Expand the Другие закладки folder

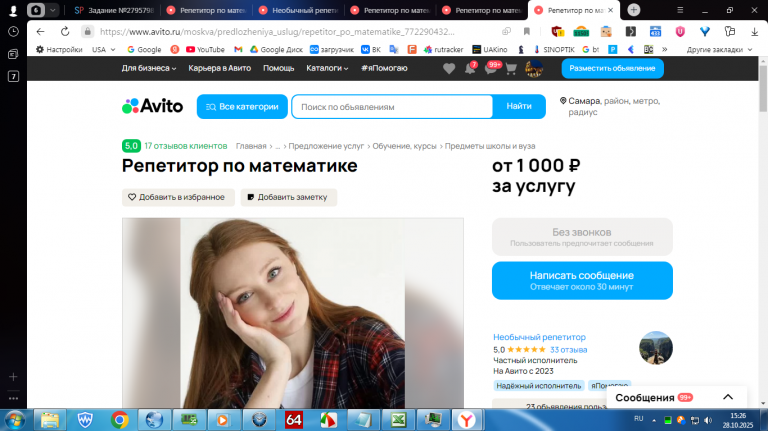(720, 49)
